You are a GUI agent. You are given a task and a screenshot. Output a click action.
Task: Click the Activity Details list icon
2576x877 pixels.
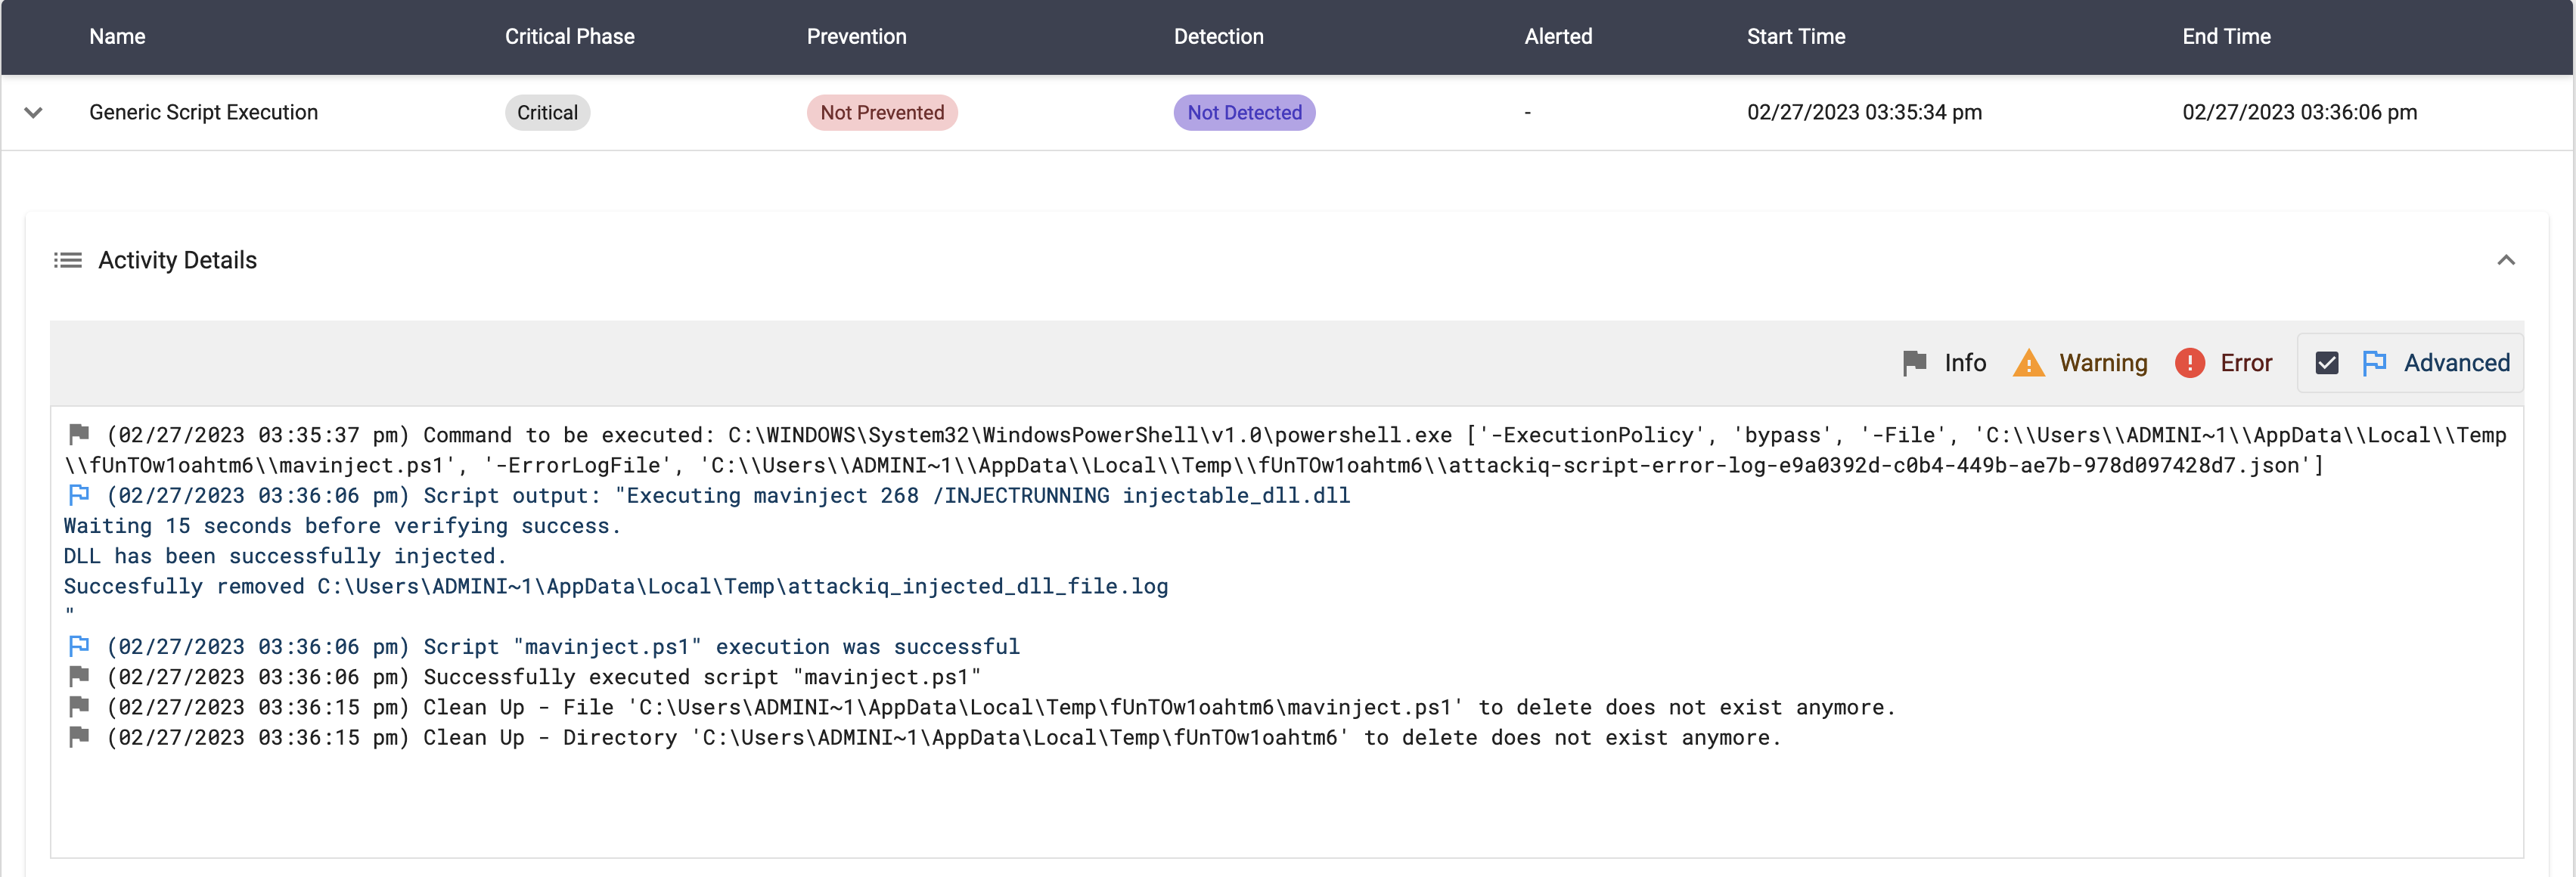pos(67,260)
